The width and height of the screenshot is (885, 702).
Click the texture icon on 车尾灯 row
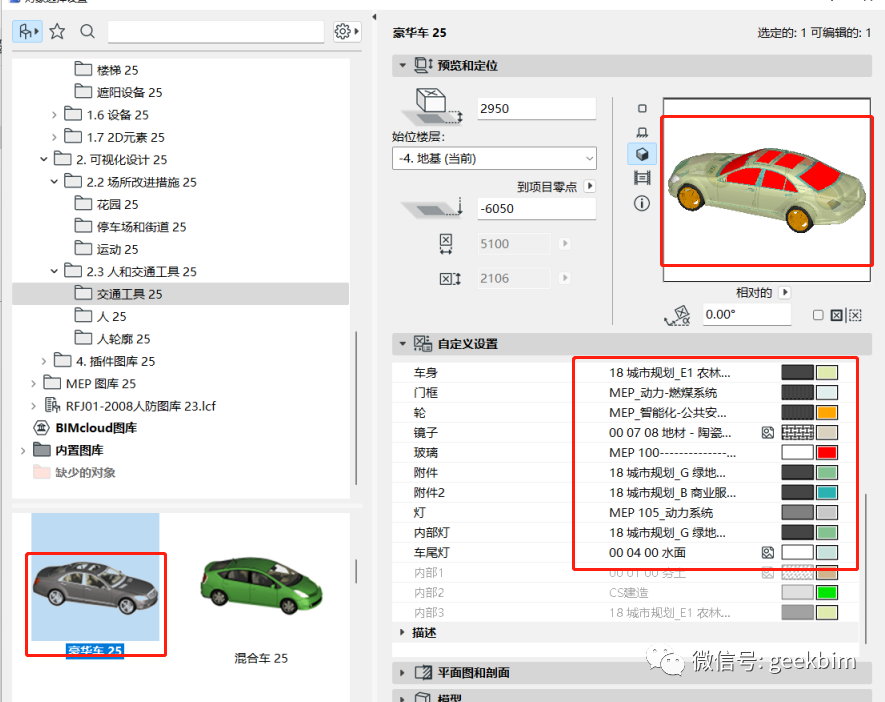click(x=768, y=552)
